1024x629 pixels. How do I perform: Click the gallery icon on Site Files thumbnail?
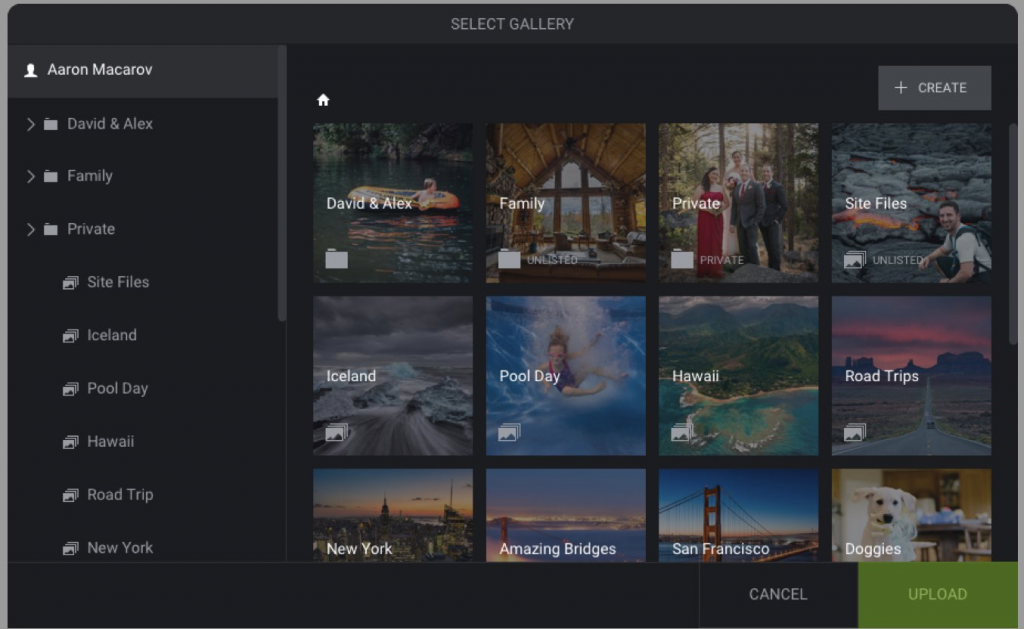click(854, 260)
